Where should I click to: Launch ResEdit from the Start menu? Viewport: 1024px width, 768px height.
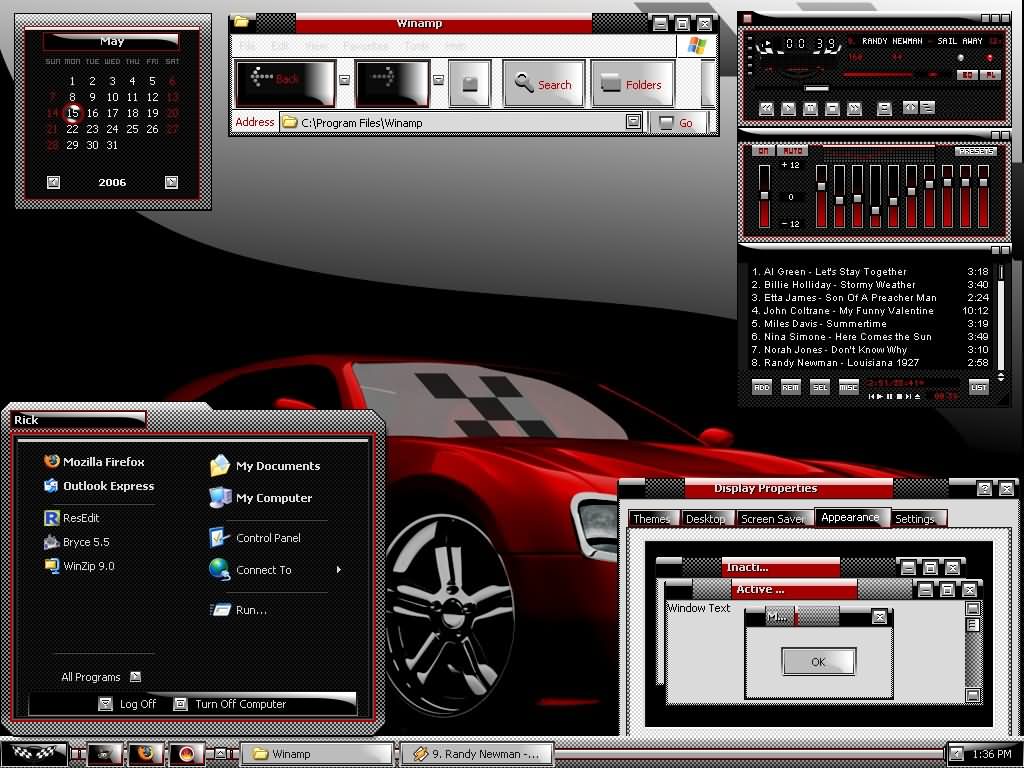(71, 518)
